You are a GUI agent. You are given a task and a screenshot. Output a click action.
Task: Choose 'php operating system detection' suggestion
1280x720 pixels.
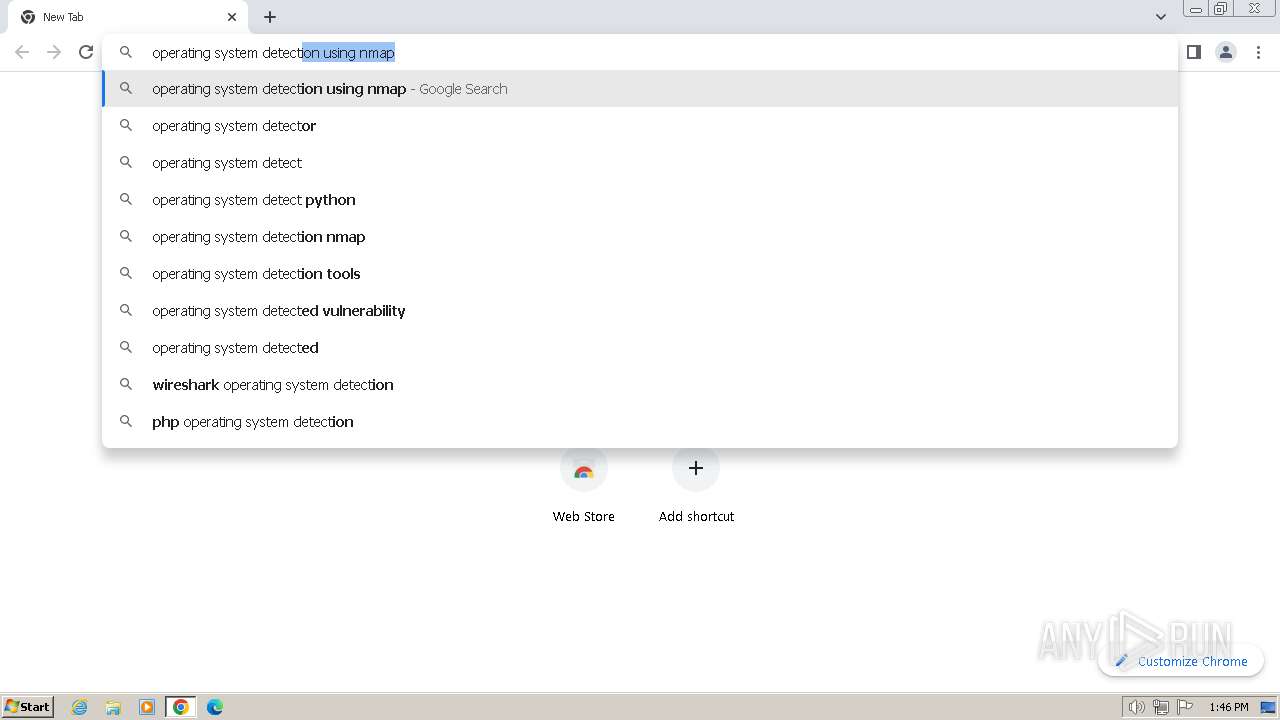tap(640, 422)
